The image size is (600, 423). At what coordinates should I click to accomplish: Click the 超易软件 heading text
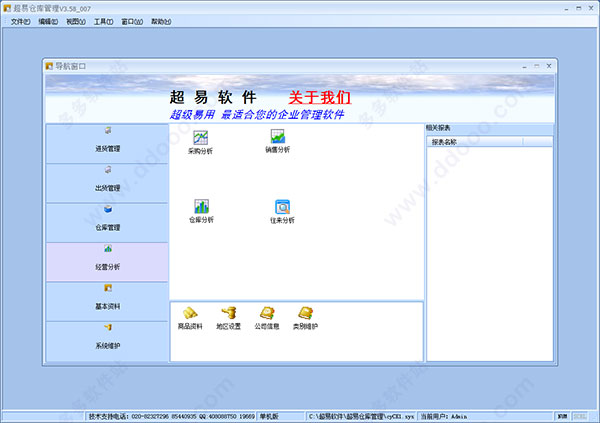213,97
